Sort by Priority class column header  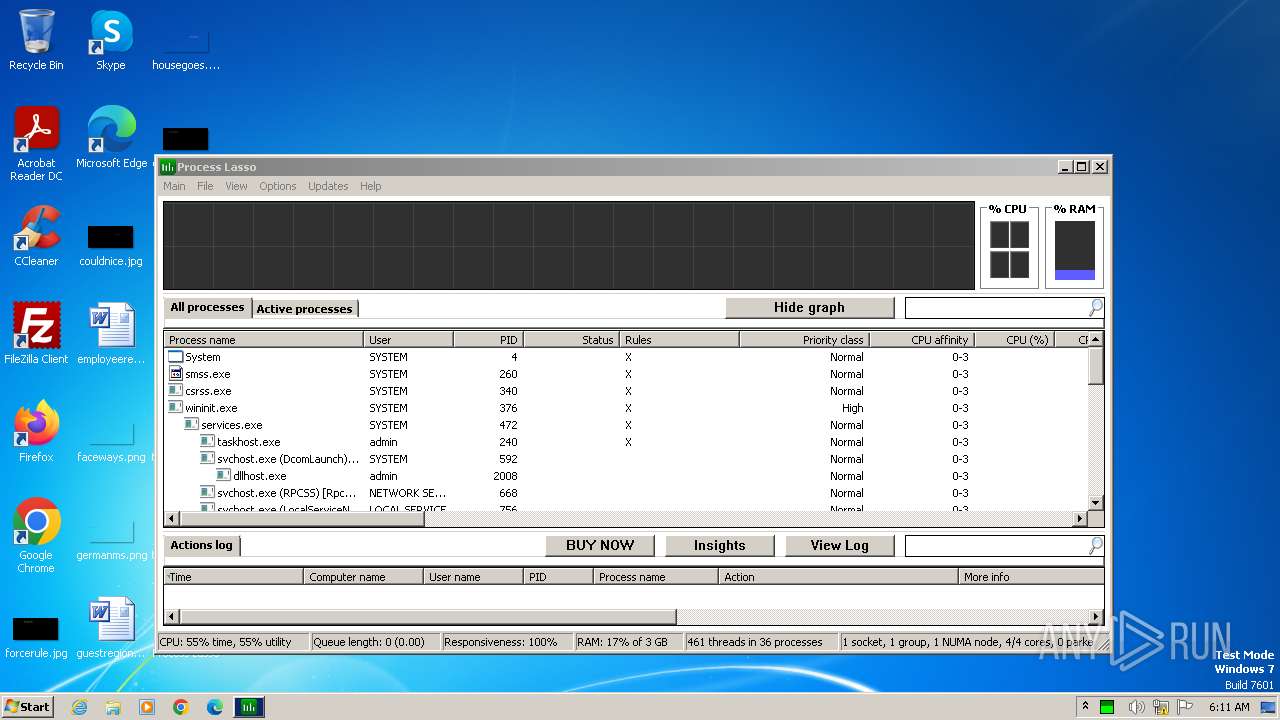(803, 340)
